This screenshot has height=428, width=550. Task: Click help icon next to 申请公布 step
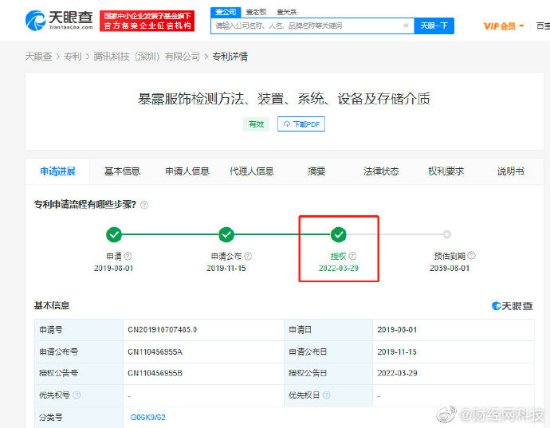pos(248,256)
